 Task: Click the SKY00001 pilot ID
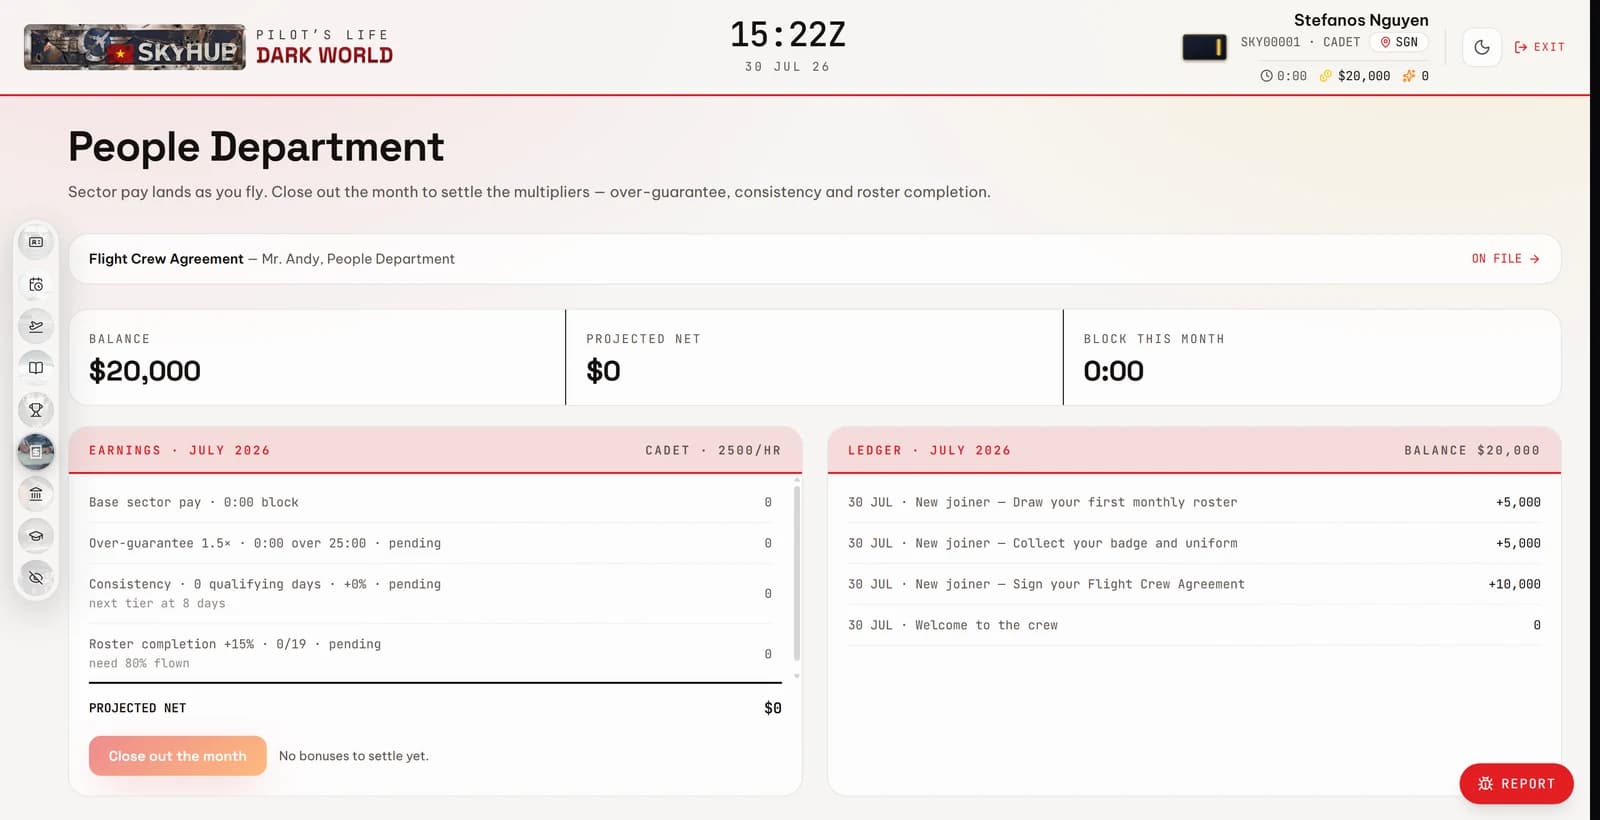click(x=1271, y=42)
